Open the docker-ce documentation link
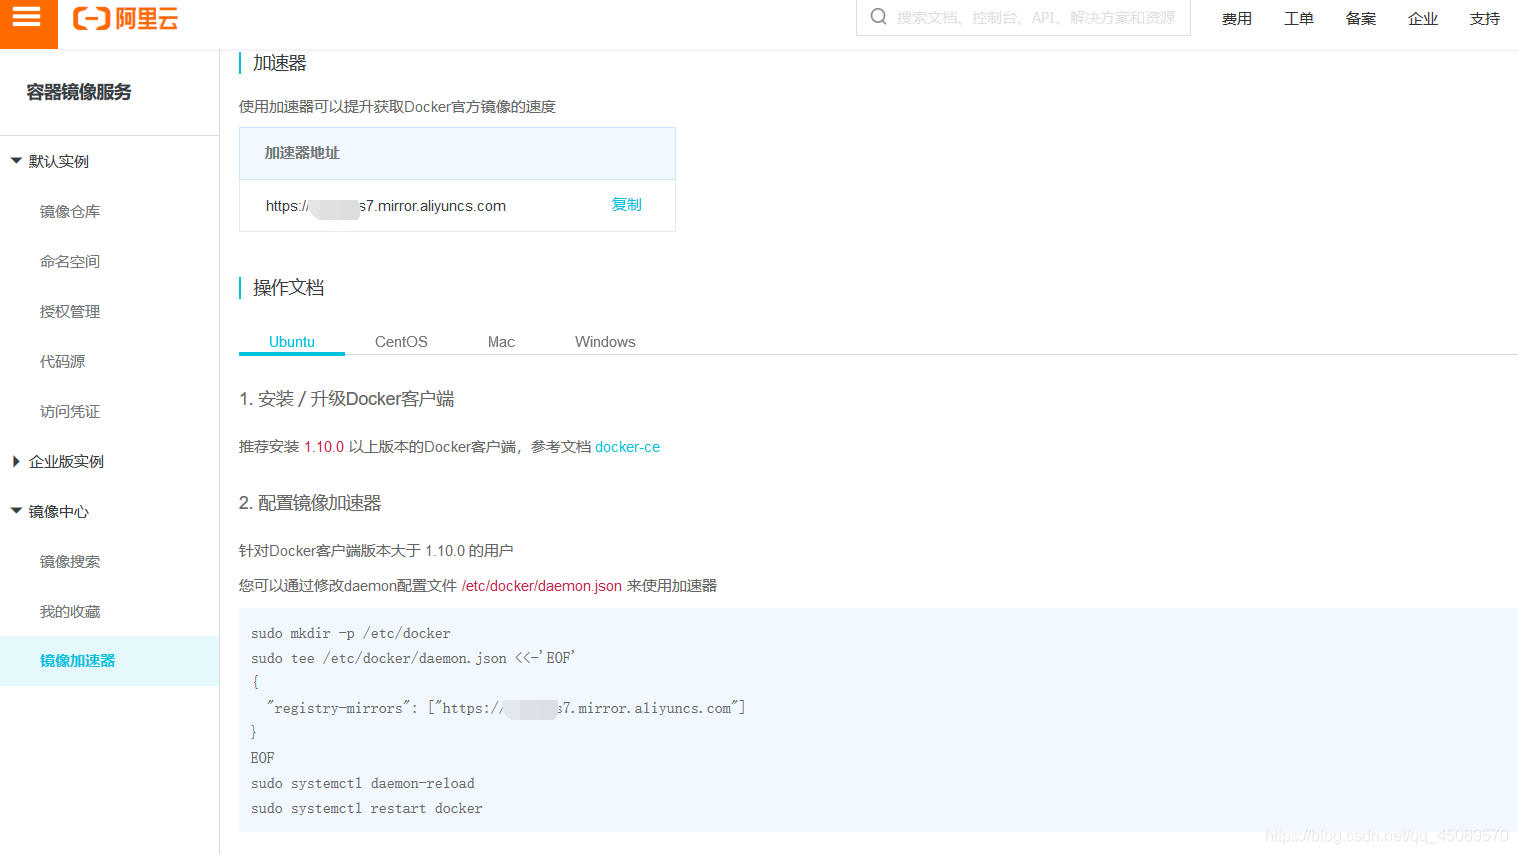The width and height of the screenshot is (1518, 854). 627,447
